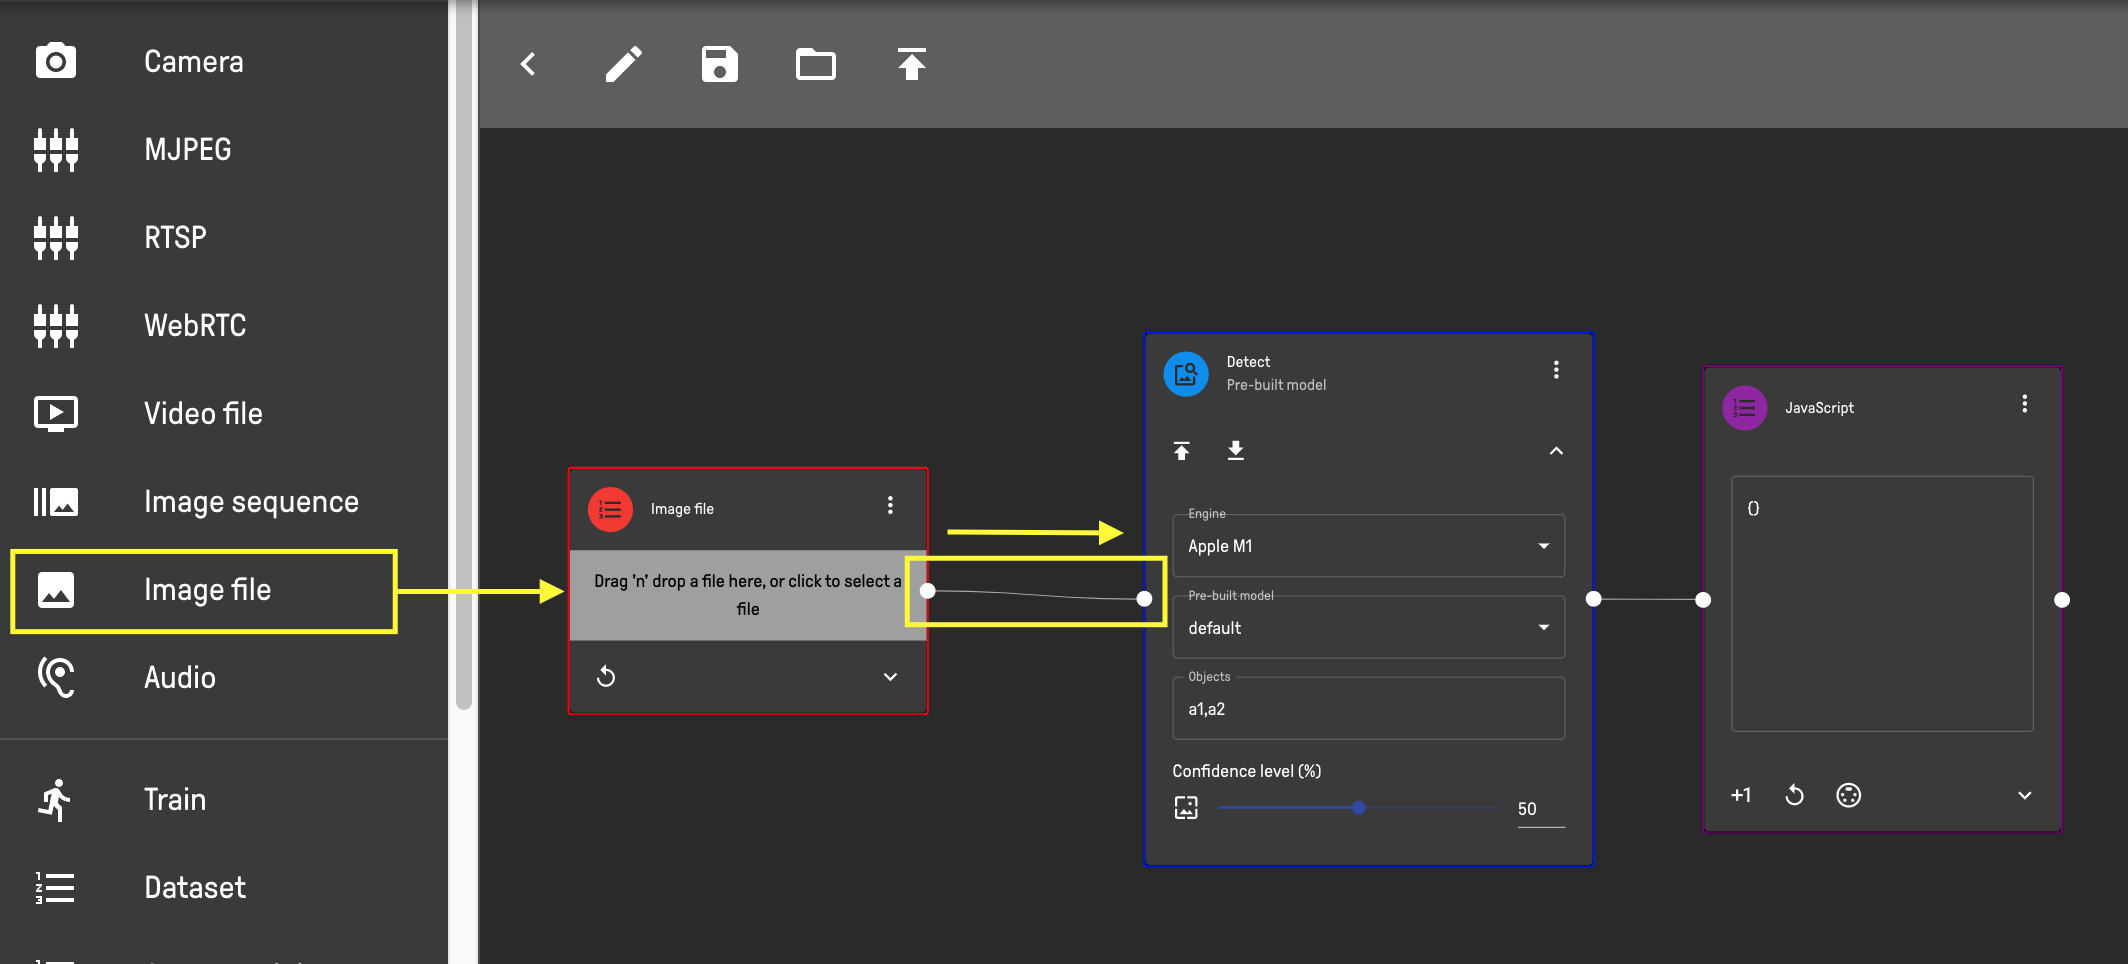Collapse the Detect node panel chevron

(1556, 451)
